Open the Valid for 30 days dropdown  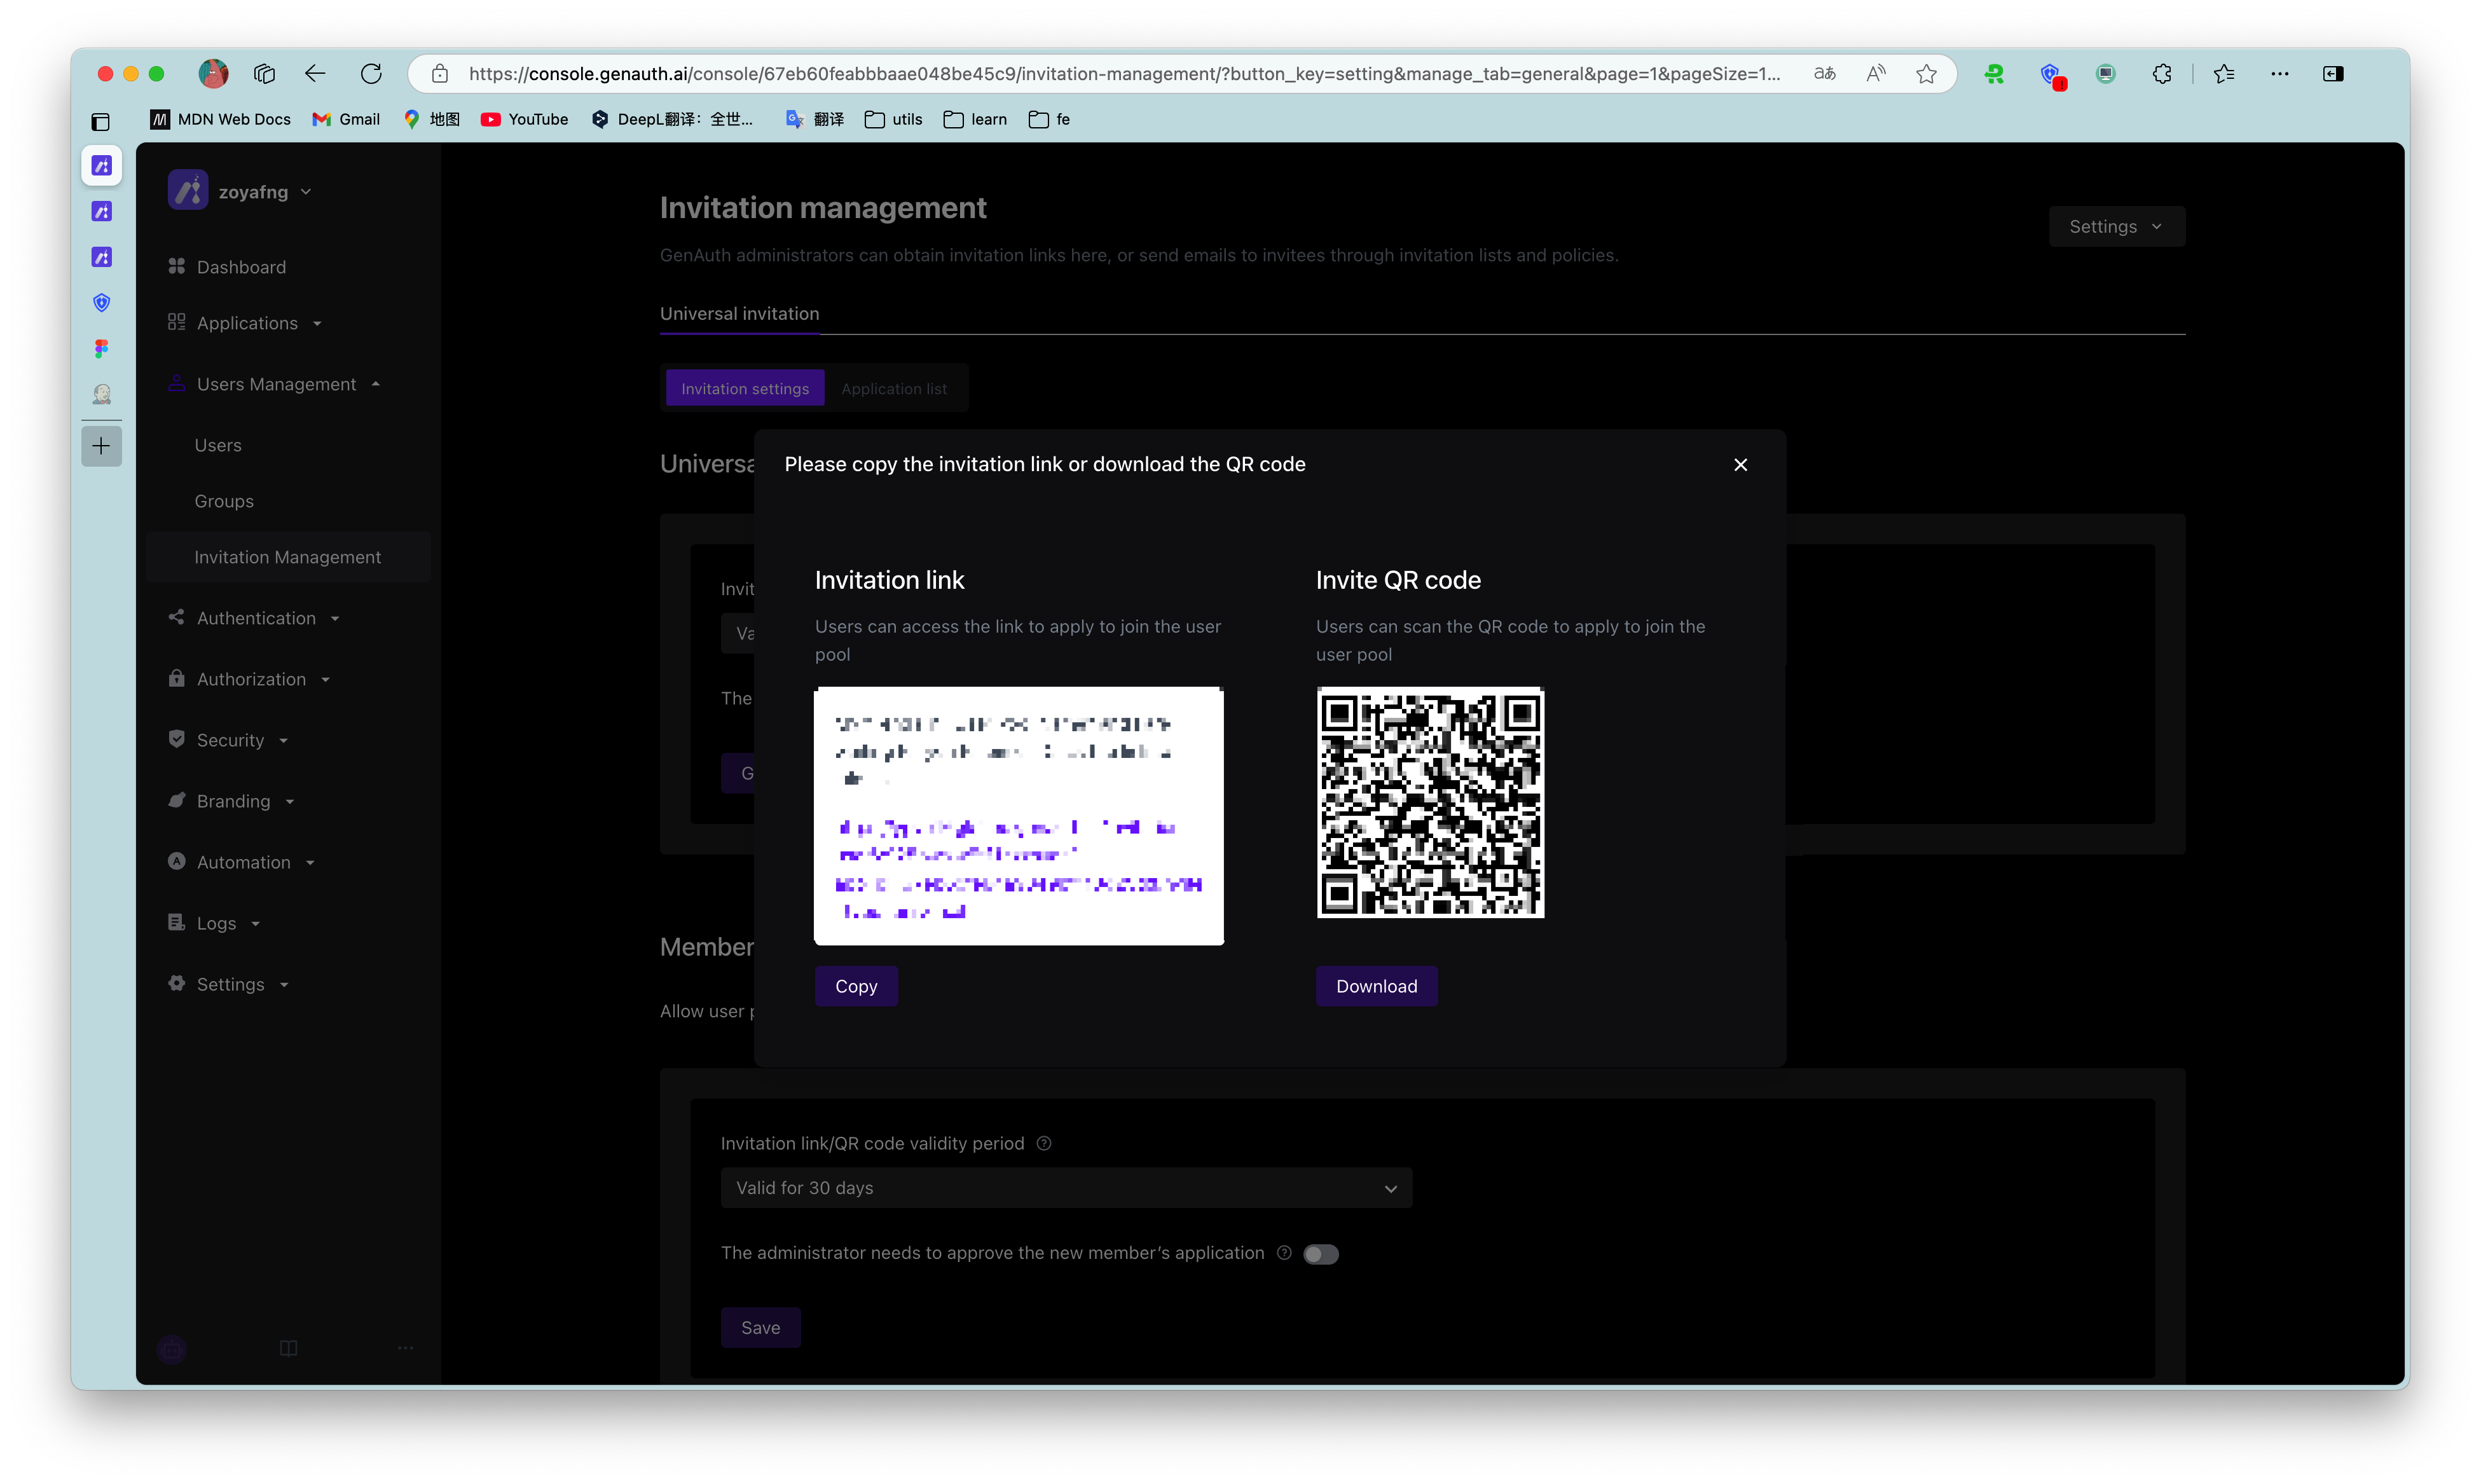click(x=1066, y=1188)
